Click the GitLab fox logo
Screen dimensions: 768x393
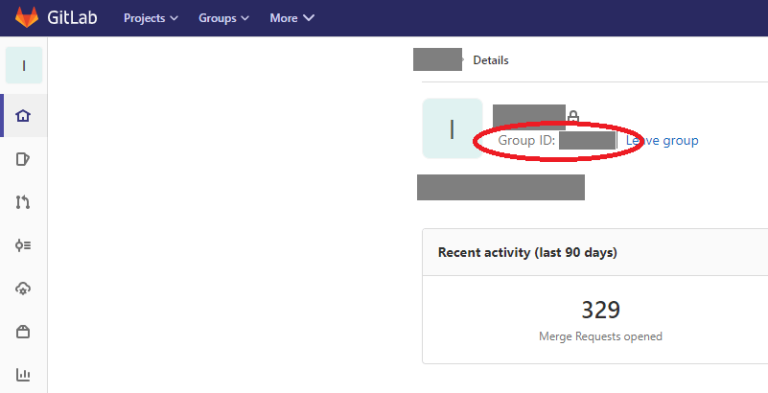[26, 18]
